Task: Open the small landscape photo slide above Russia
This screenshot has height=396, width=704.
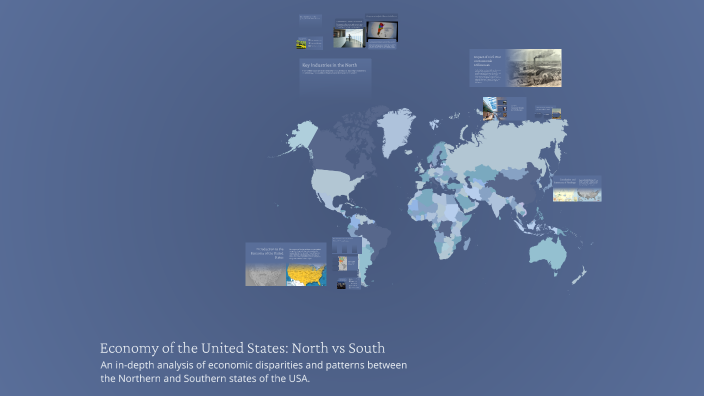Action: [x=548, y=112]
